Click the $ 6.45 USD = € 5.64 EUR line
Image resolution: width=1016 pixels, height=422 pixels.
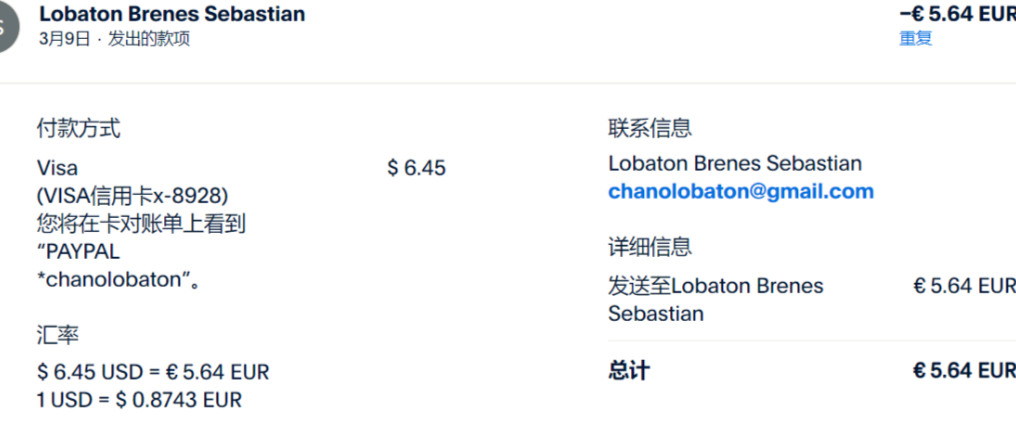153,372
